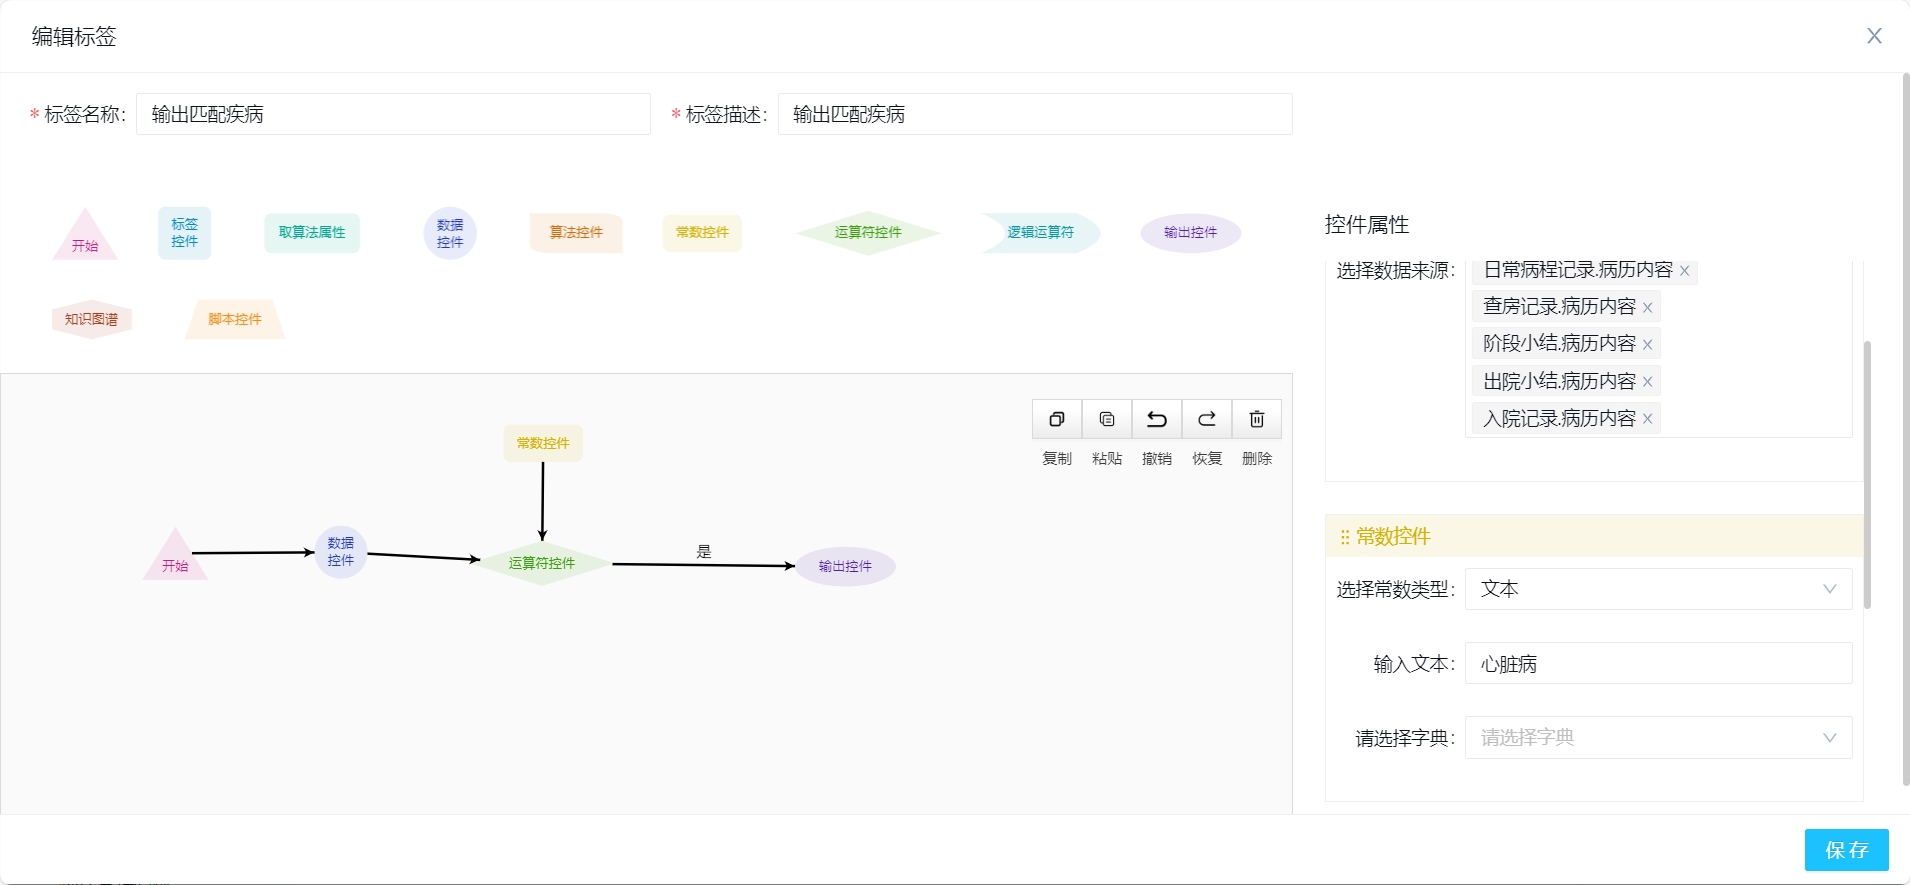Viewport: 1910px width, 885px height.
Task: Focus the 标签描述 input field
Action: pyautogui.click(x=1035, y=114)
